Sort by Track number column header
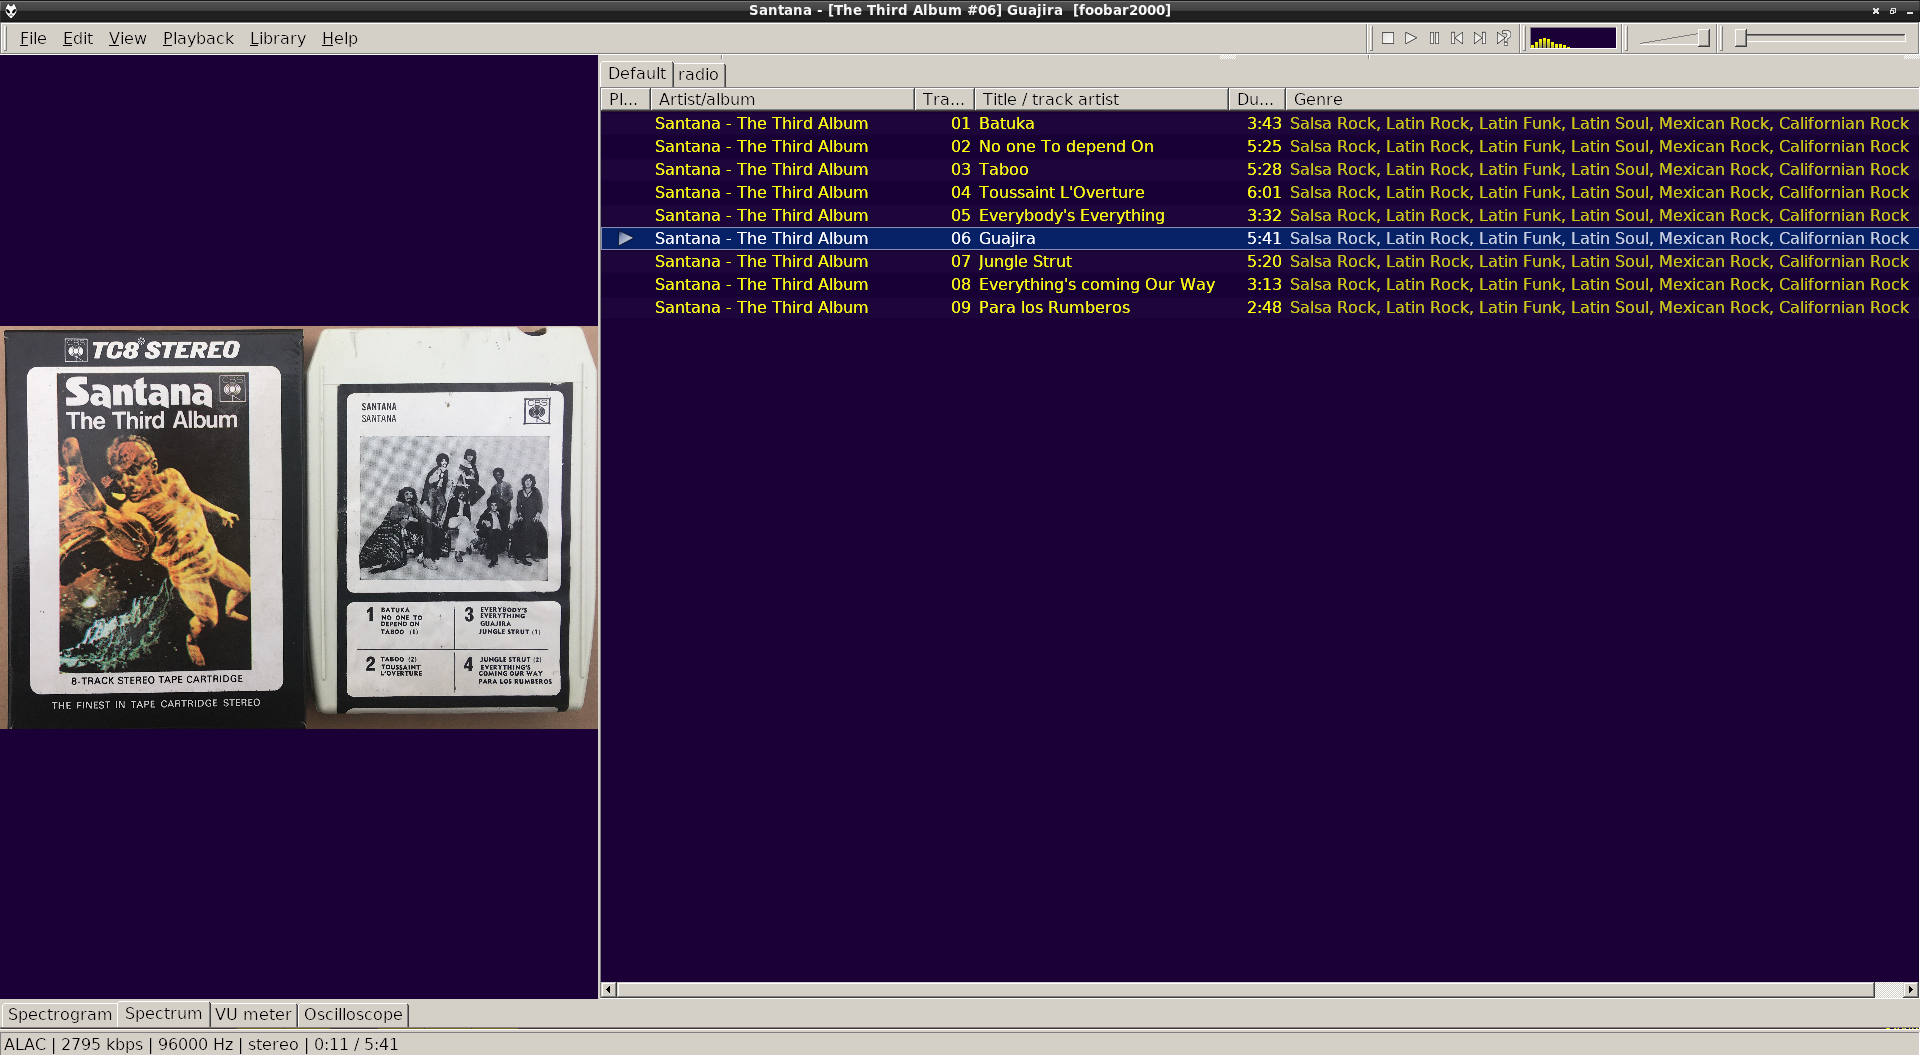The image size is (1920, 1056). tap(944, 99)
